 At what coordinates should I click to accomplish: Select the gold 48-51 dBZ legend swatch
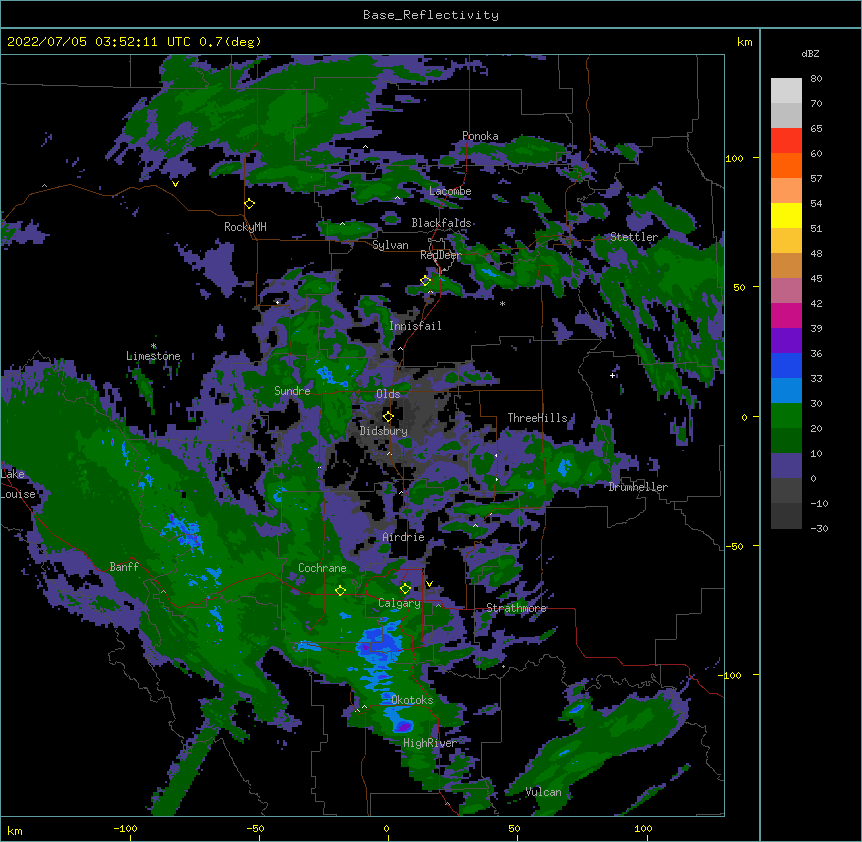click(786, 240)
